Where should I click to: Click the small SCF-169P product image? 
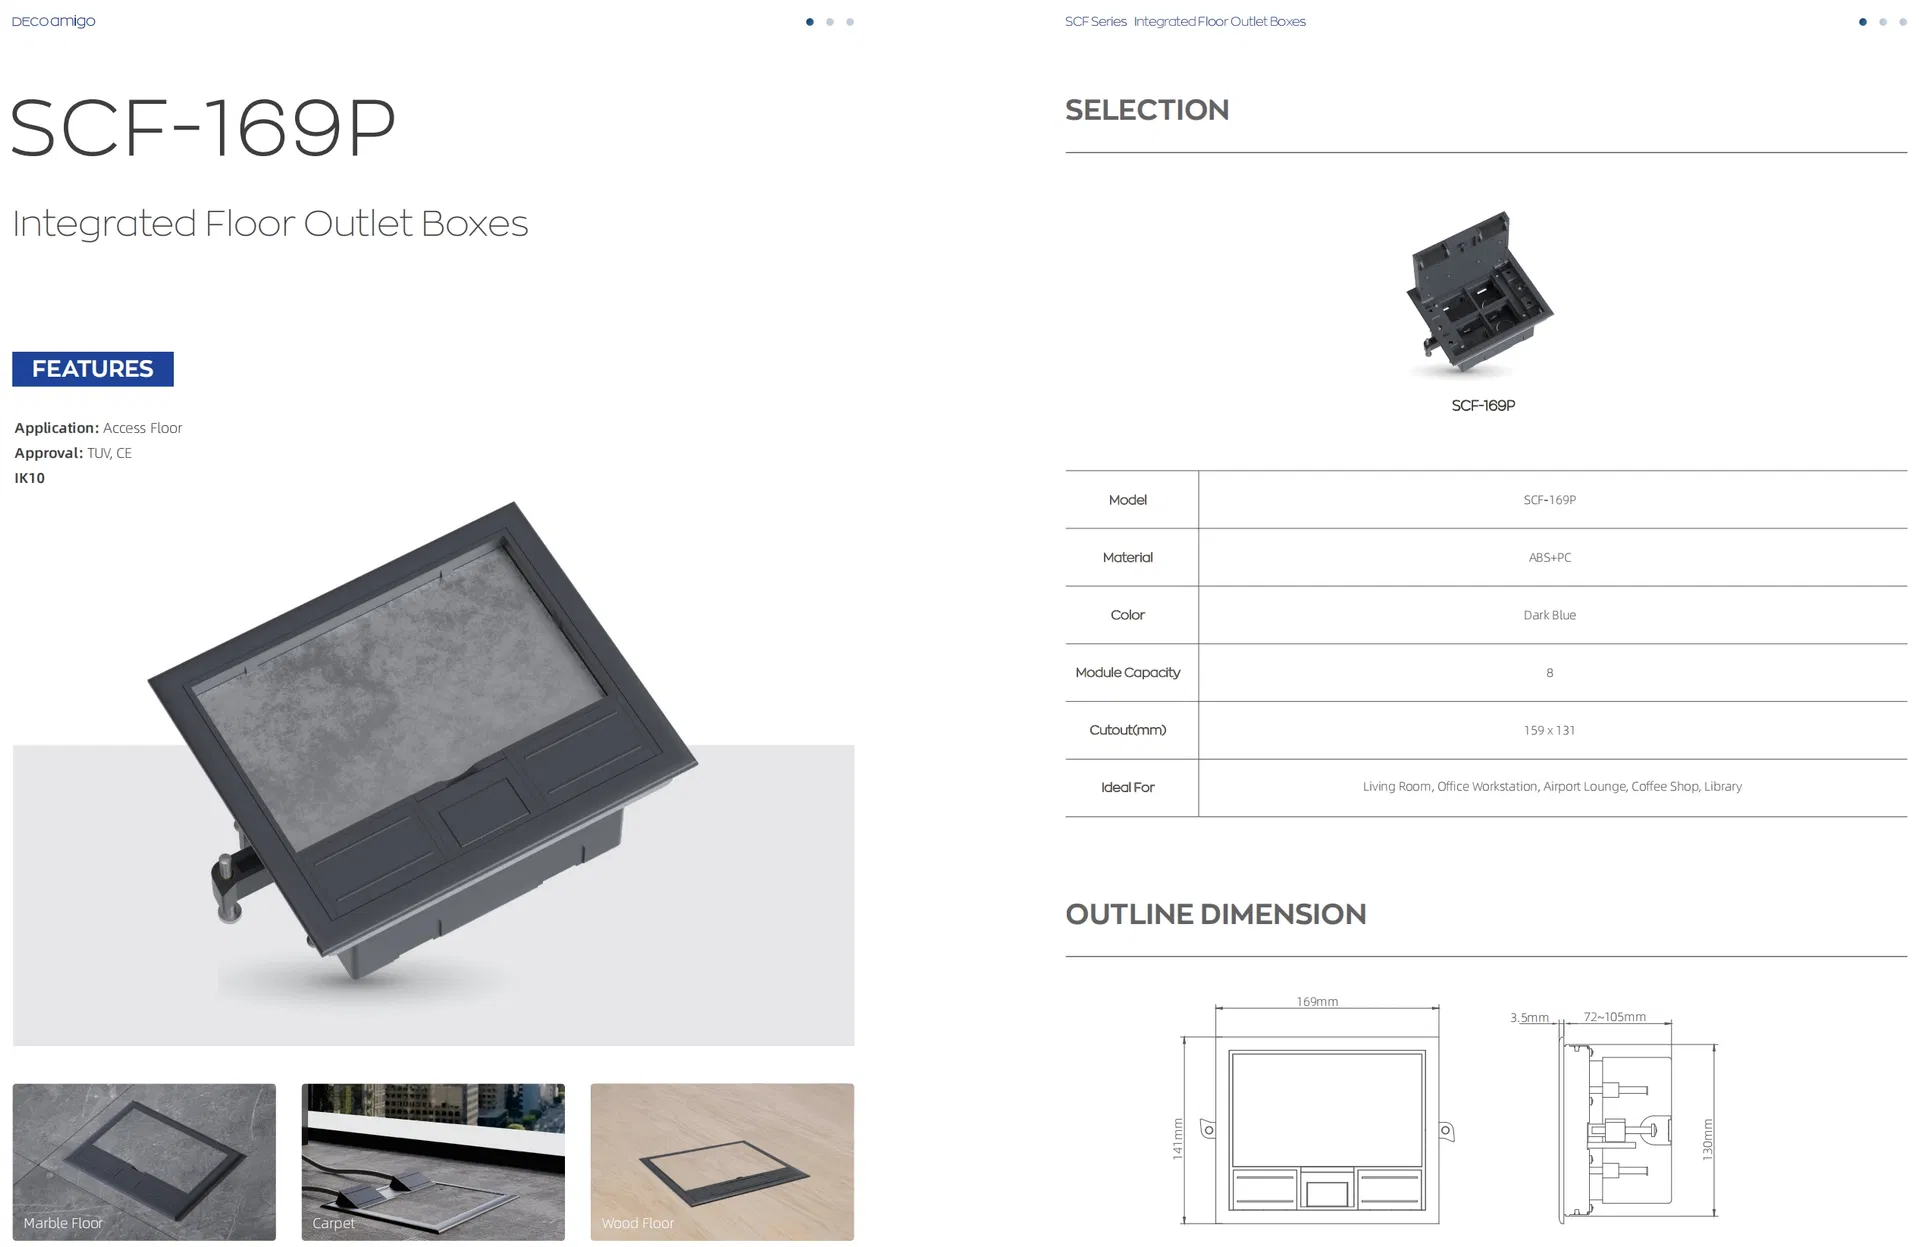point(1479,293)
